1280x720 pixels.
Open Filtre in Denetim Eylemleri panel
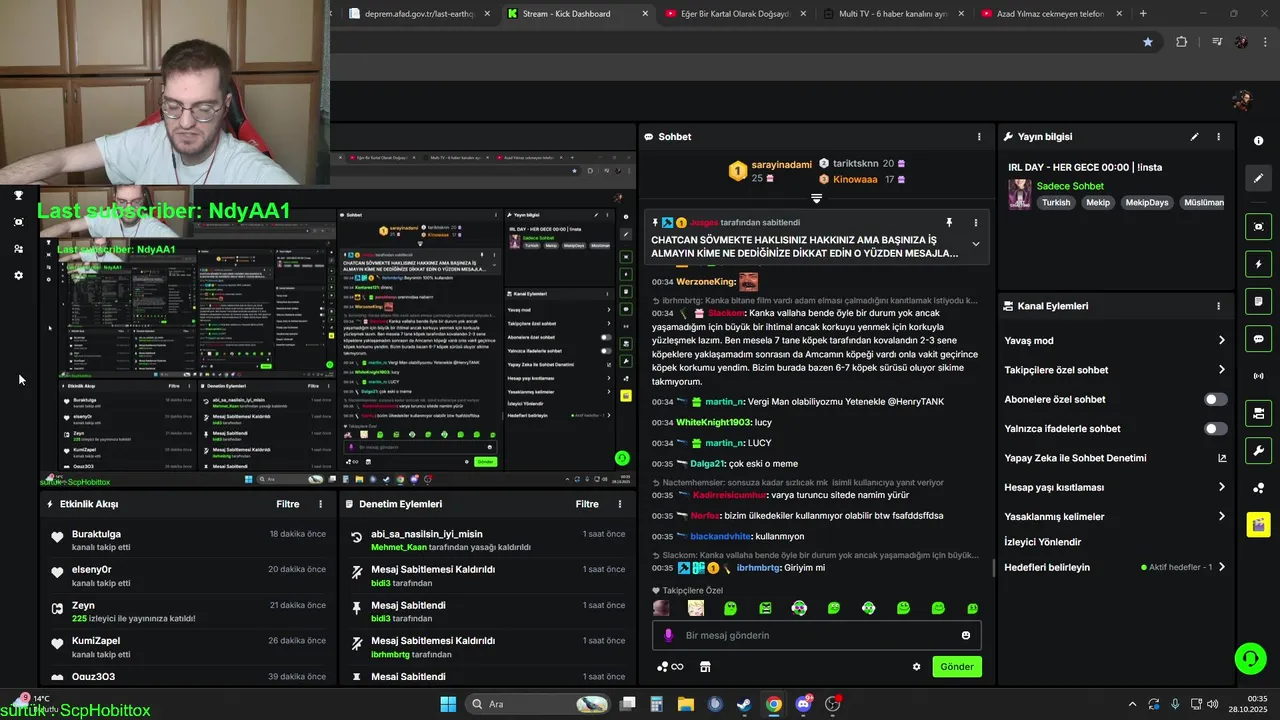(587, 504)
